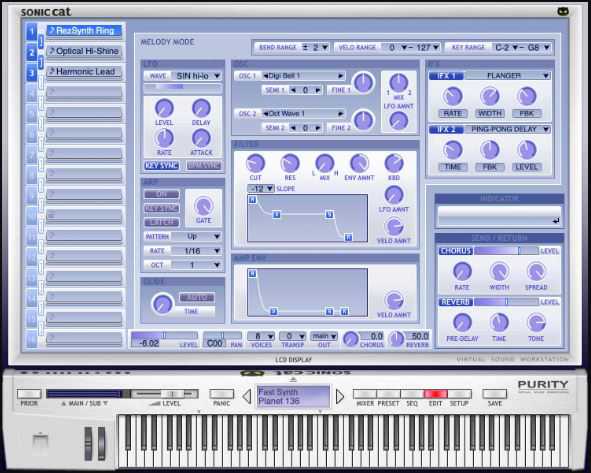Viewport: 591px width, 473px height.
Task: Open the Ping-Pong Delay effect dropdown
Action: tap(507, 130)
